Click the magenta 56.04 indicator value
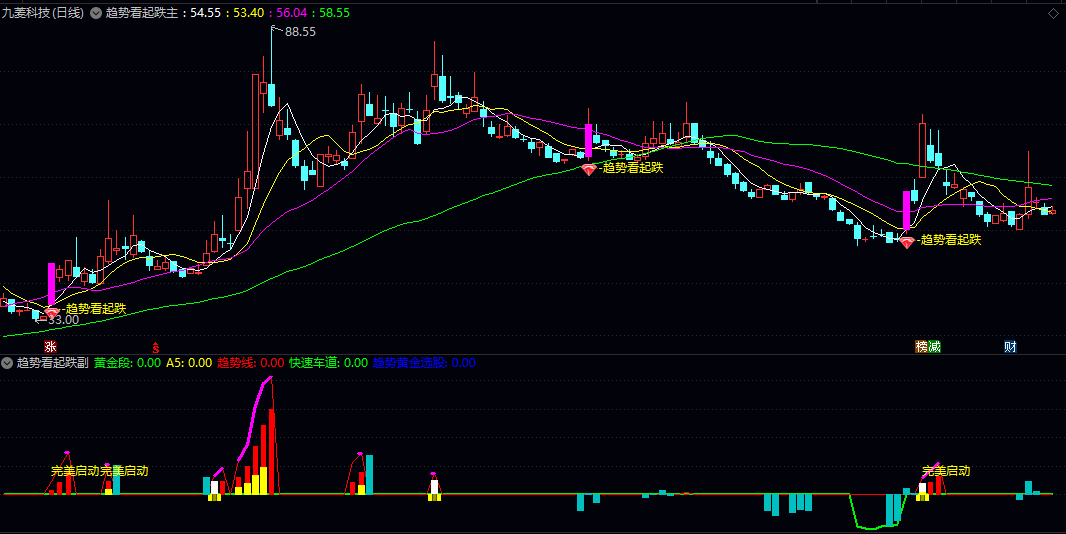 [292, 13]
